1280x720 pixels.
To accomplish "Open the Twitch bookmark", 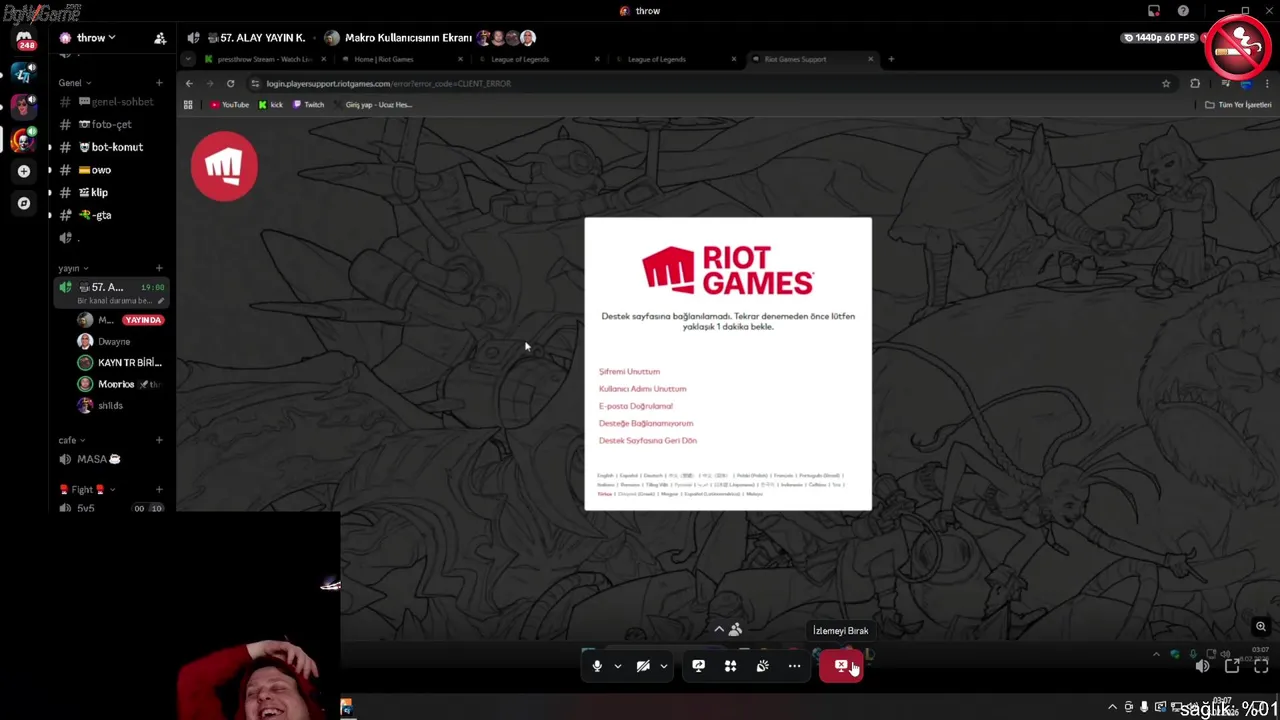I will (x=308, y=105).
